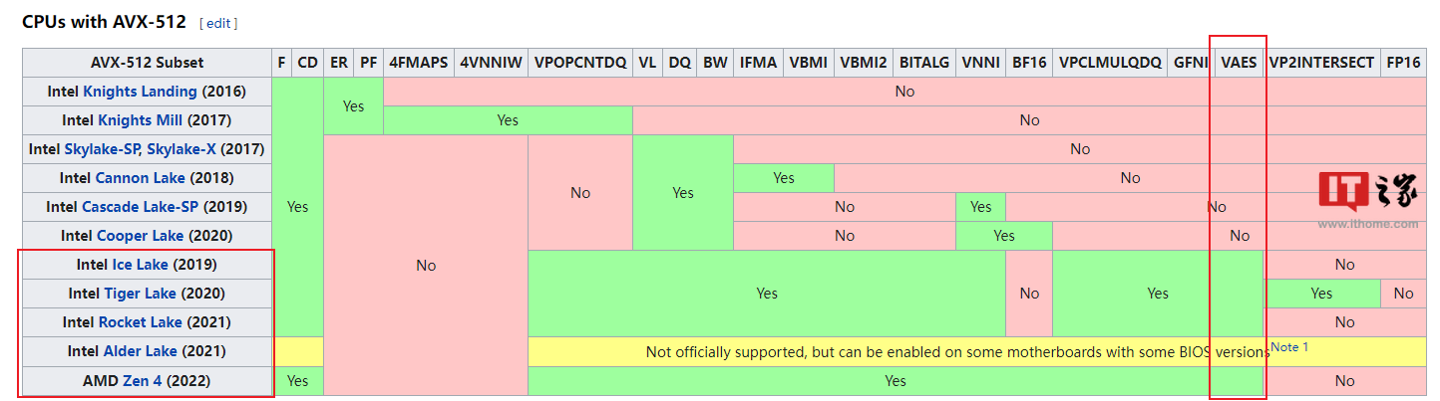Click the VAES column header
This screenshot has height=401, width=1440.
(x=1239, y=62)
